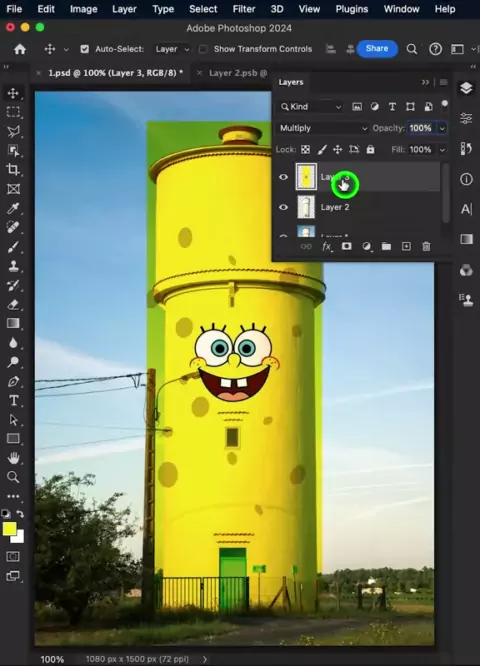Toggle the Auto-Select checkbox
The width and height of the screenshot is (480, 666).
click(85, 49)
